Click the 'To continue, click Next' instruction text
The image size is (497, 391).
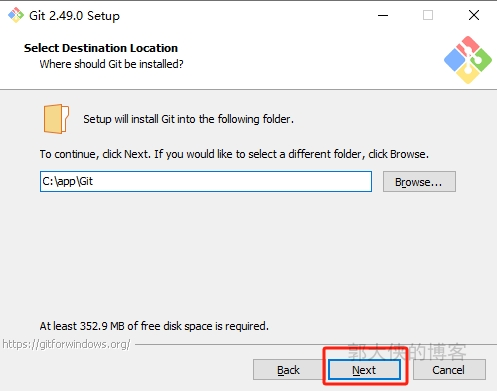click(x=234, y=154)
